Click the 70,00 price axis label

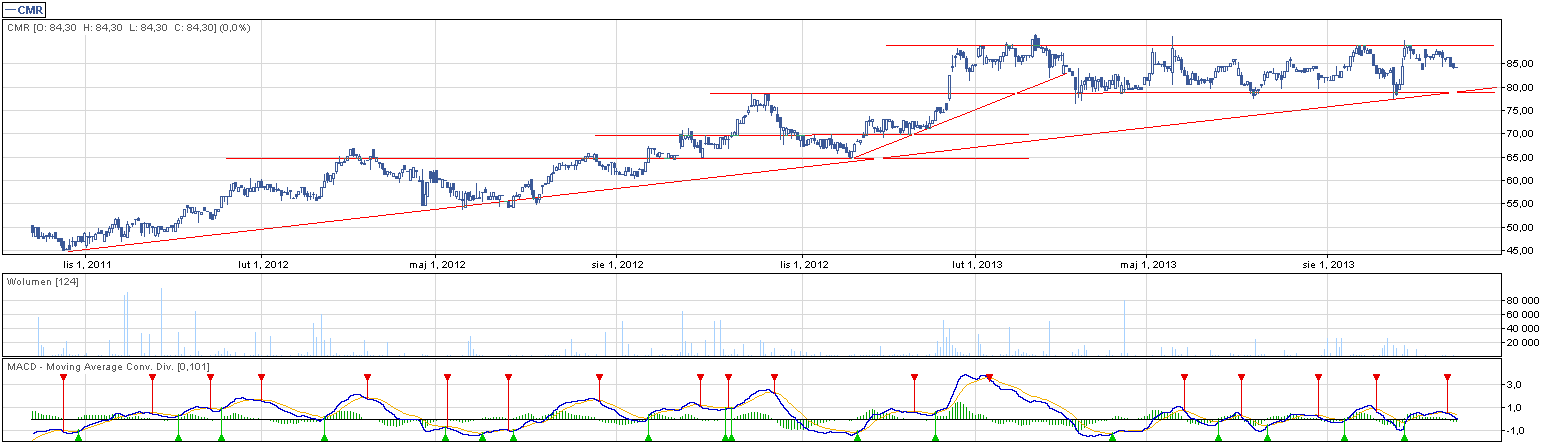(x=1522, y=134)
